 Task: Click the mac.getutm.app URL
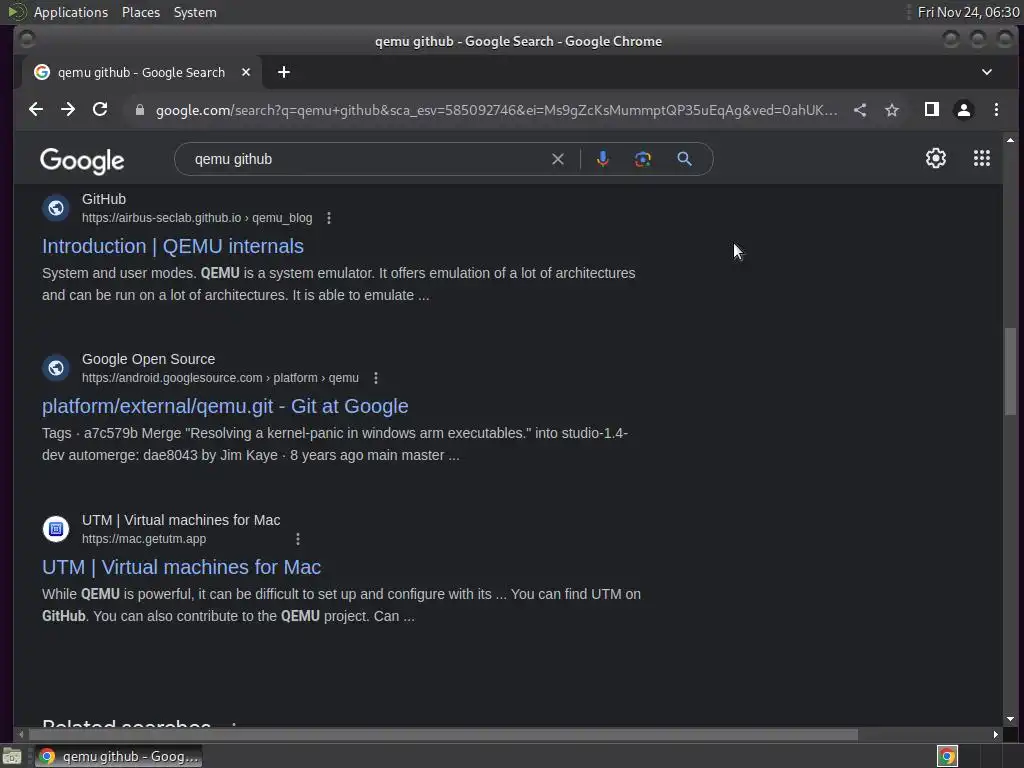(144, 539)
